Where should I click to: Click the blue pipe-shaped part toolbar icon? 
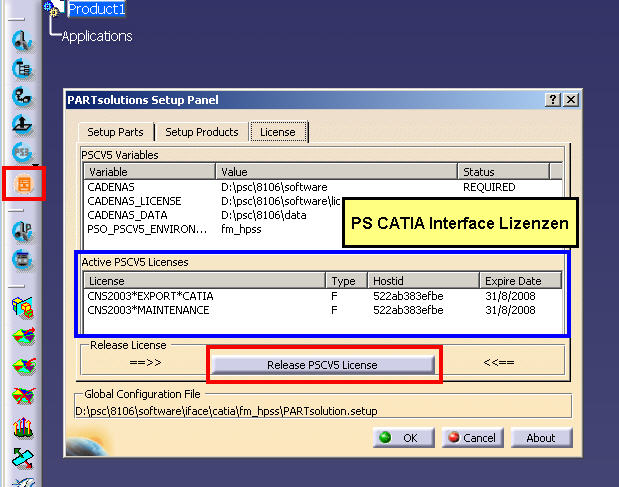pyautogui.click(x=22, y=96)
